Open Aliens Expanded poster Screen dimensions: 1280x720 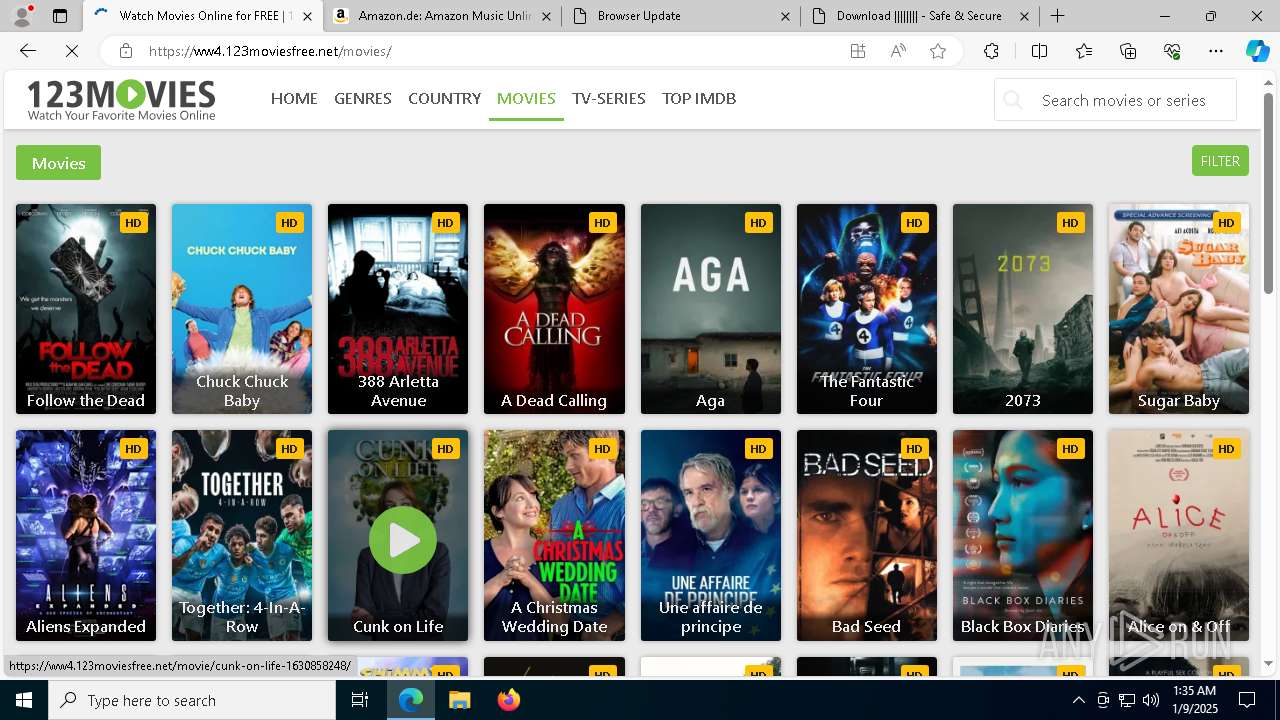click(86, 535)
